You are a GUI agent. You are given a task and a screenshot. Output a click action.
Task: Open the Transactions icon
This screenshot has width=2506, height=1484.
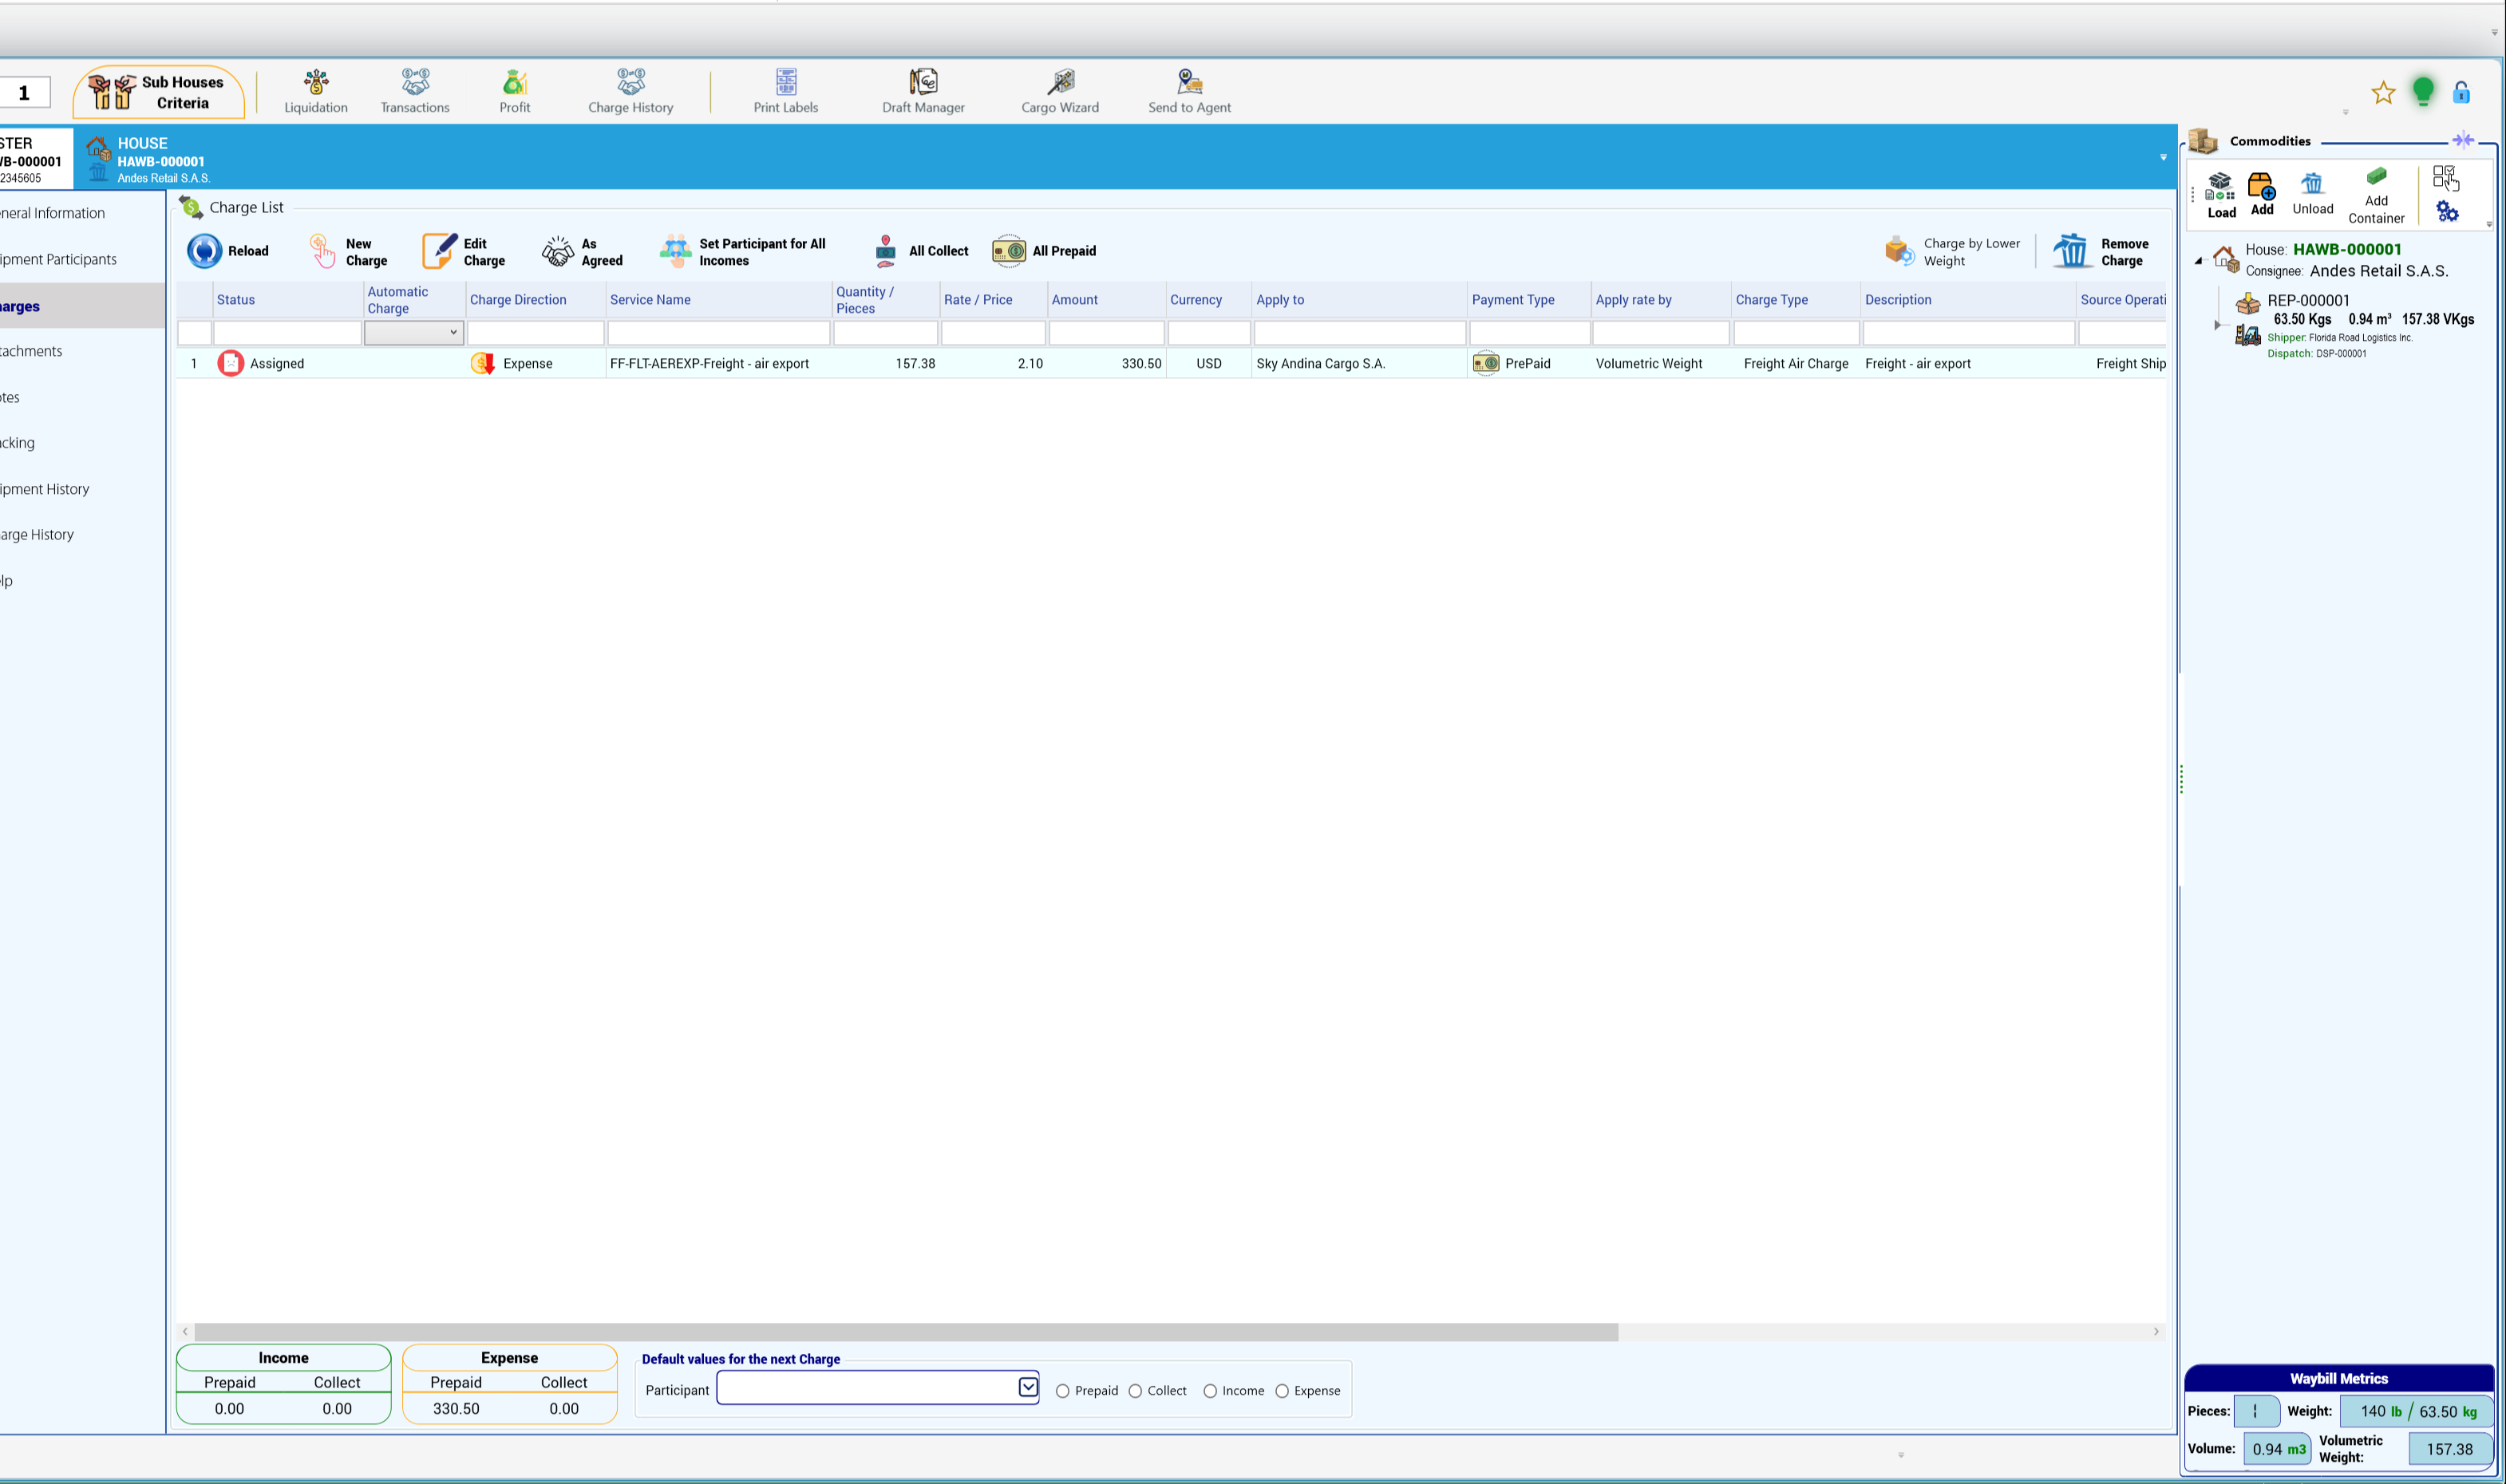click(x=415, y=91)
